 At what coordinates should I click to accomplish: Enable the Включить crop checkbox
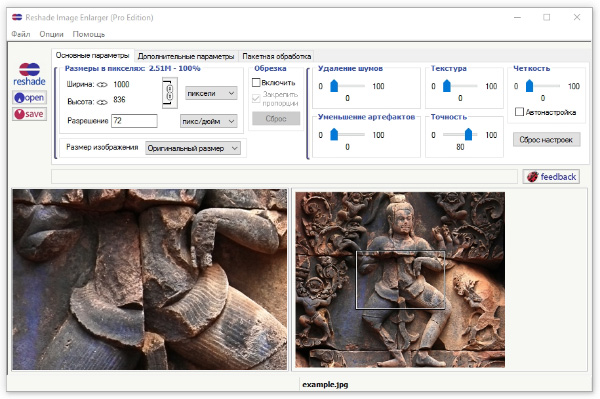click(x=256, y=83)
